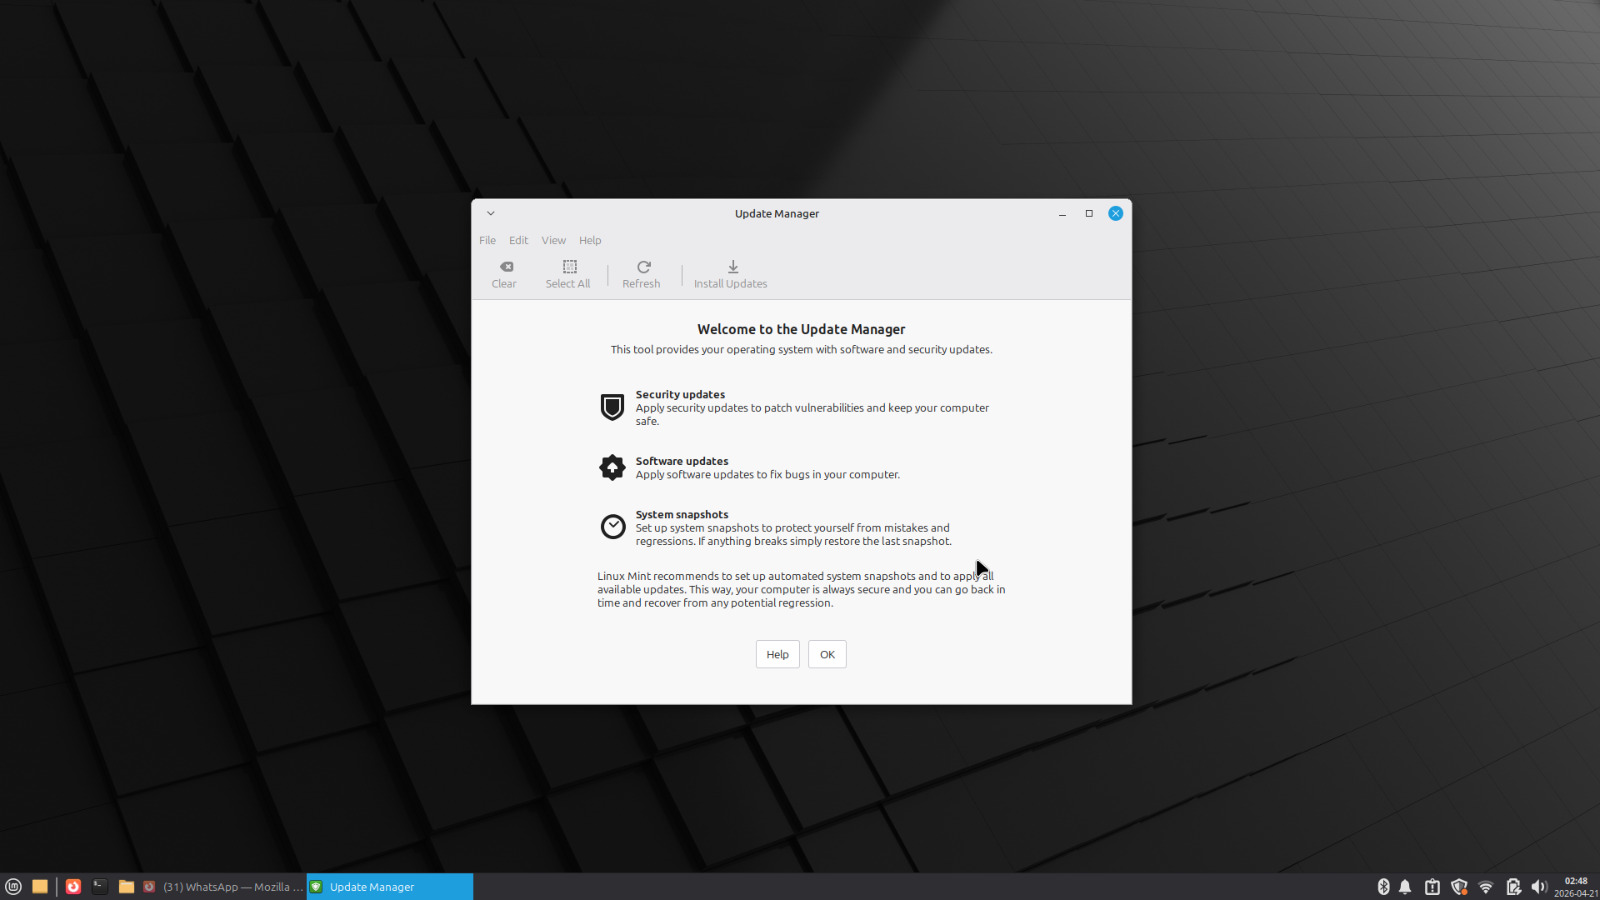Open the File menu
This screenshot has width=1600, height=900.
(487, 241)
